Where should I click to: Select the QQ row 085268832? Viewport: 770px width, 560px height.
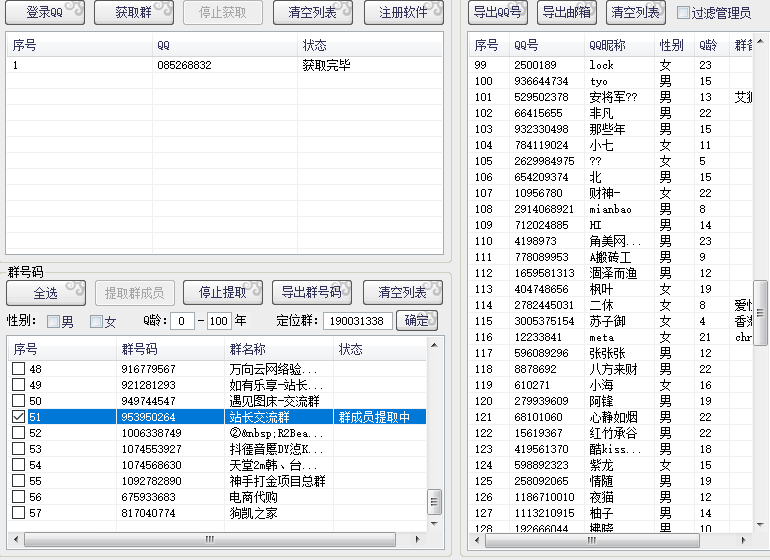(224, 65)
